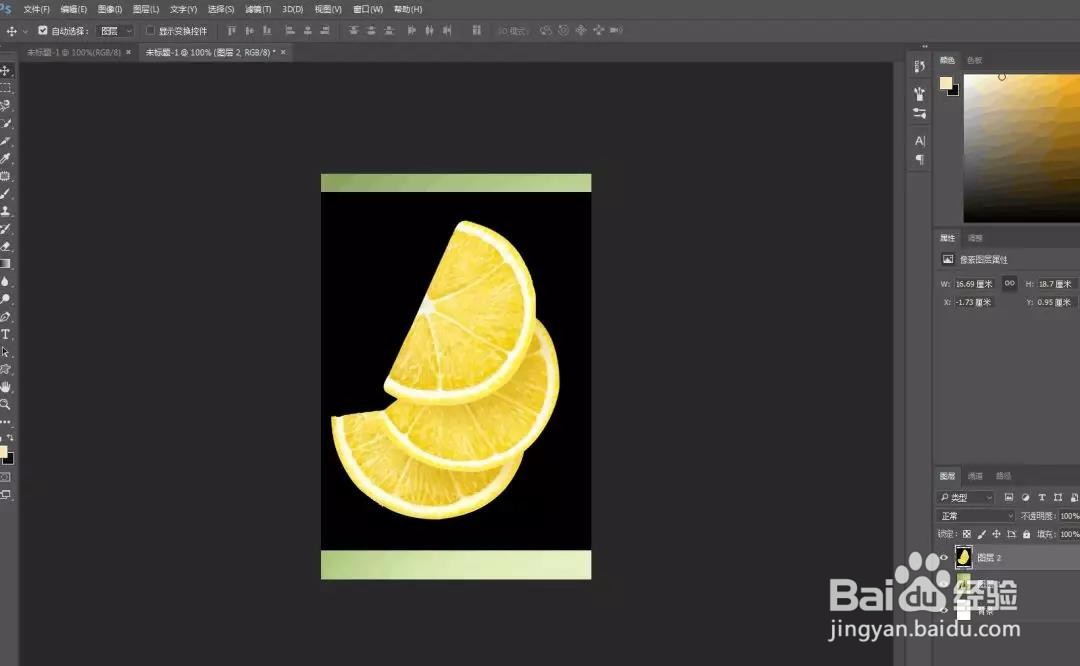Toggle the 自动选择 auto-select checkbox
This screenshot has width=1080, height=666.
(x=43, y=30)
